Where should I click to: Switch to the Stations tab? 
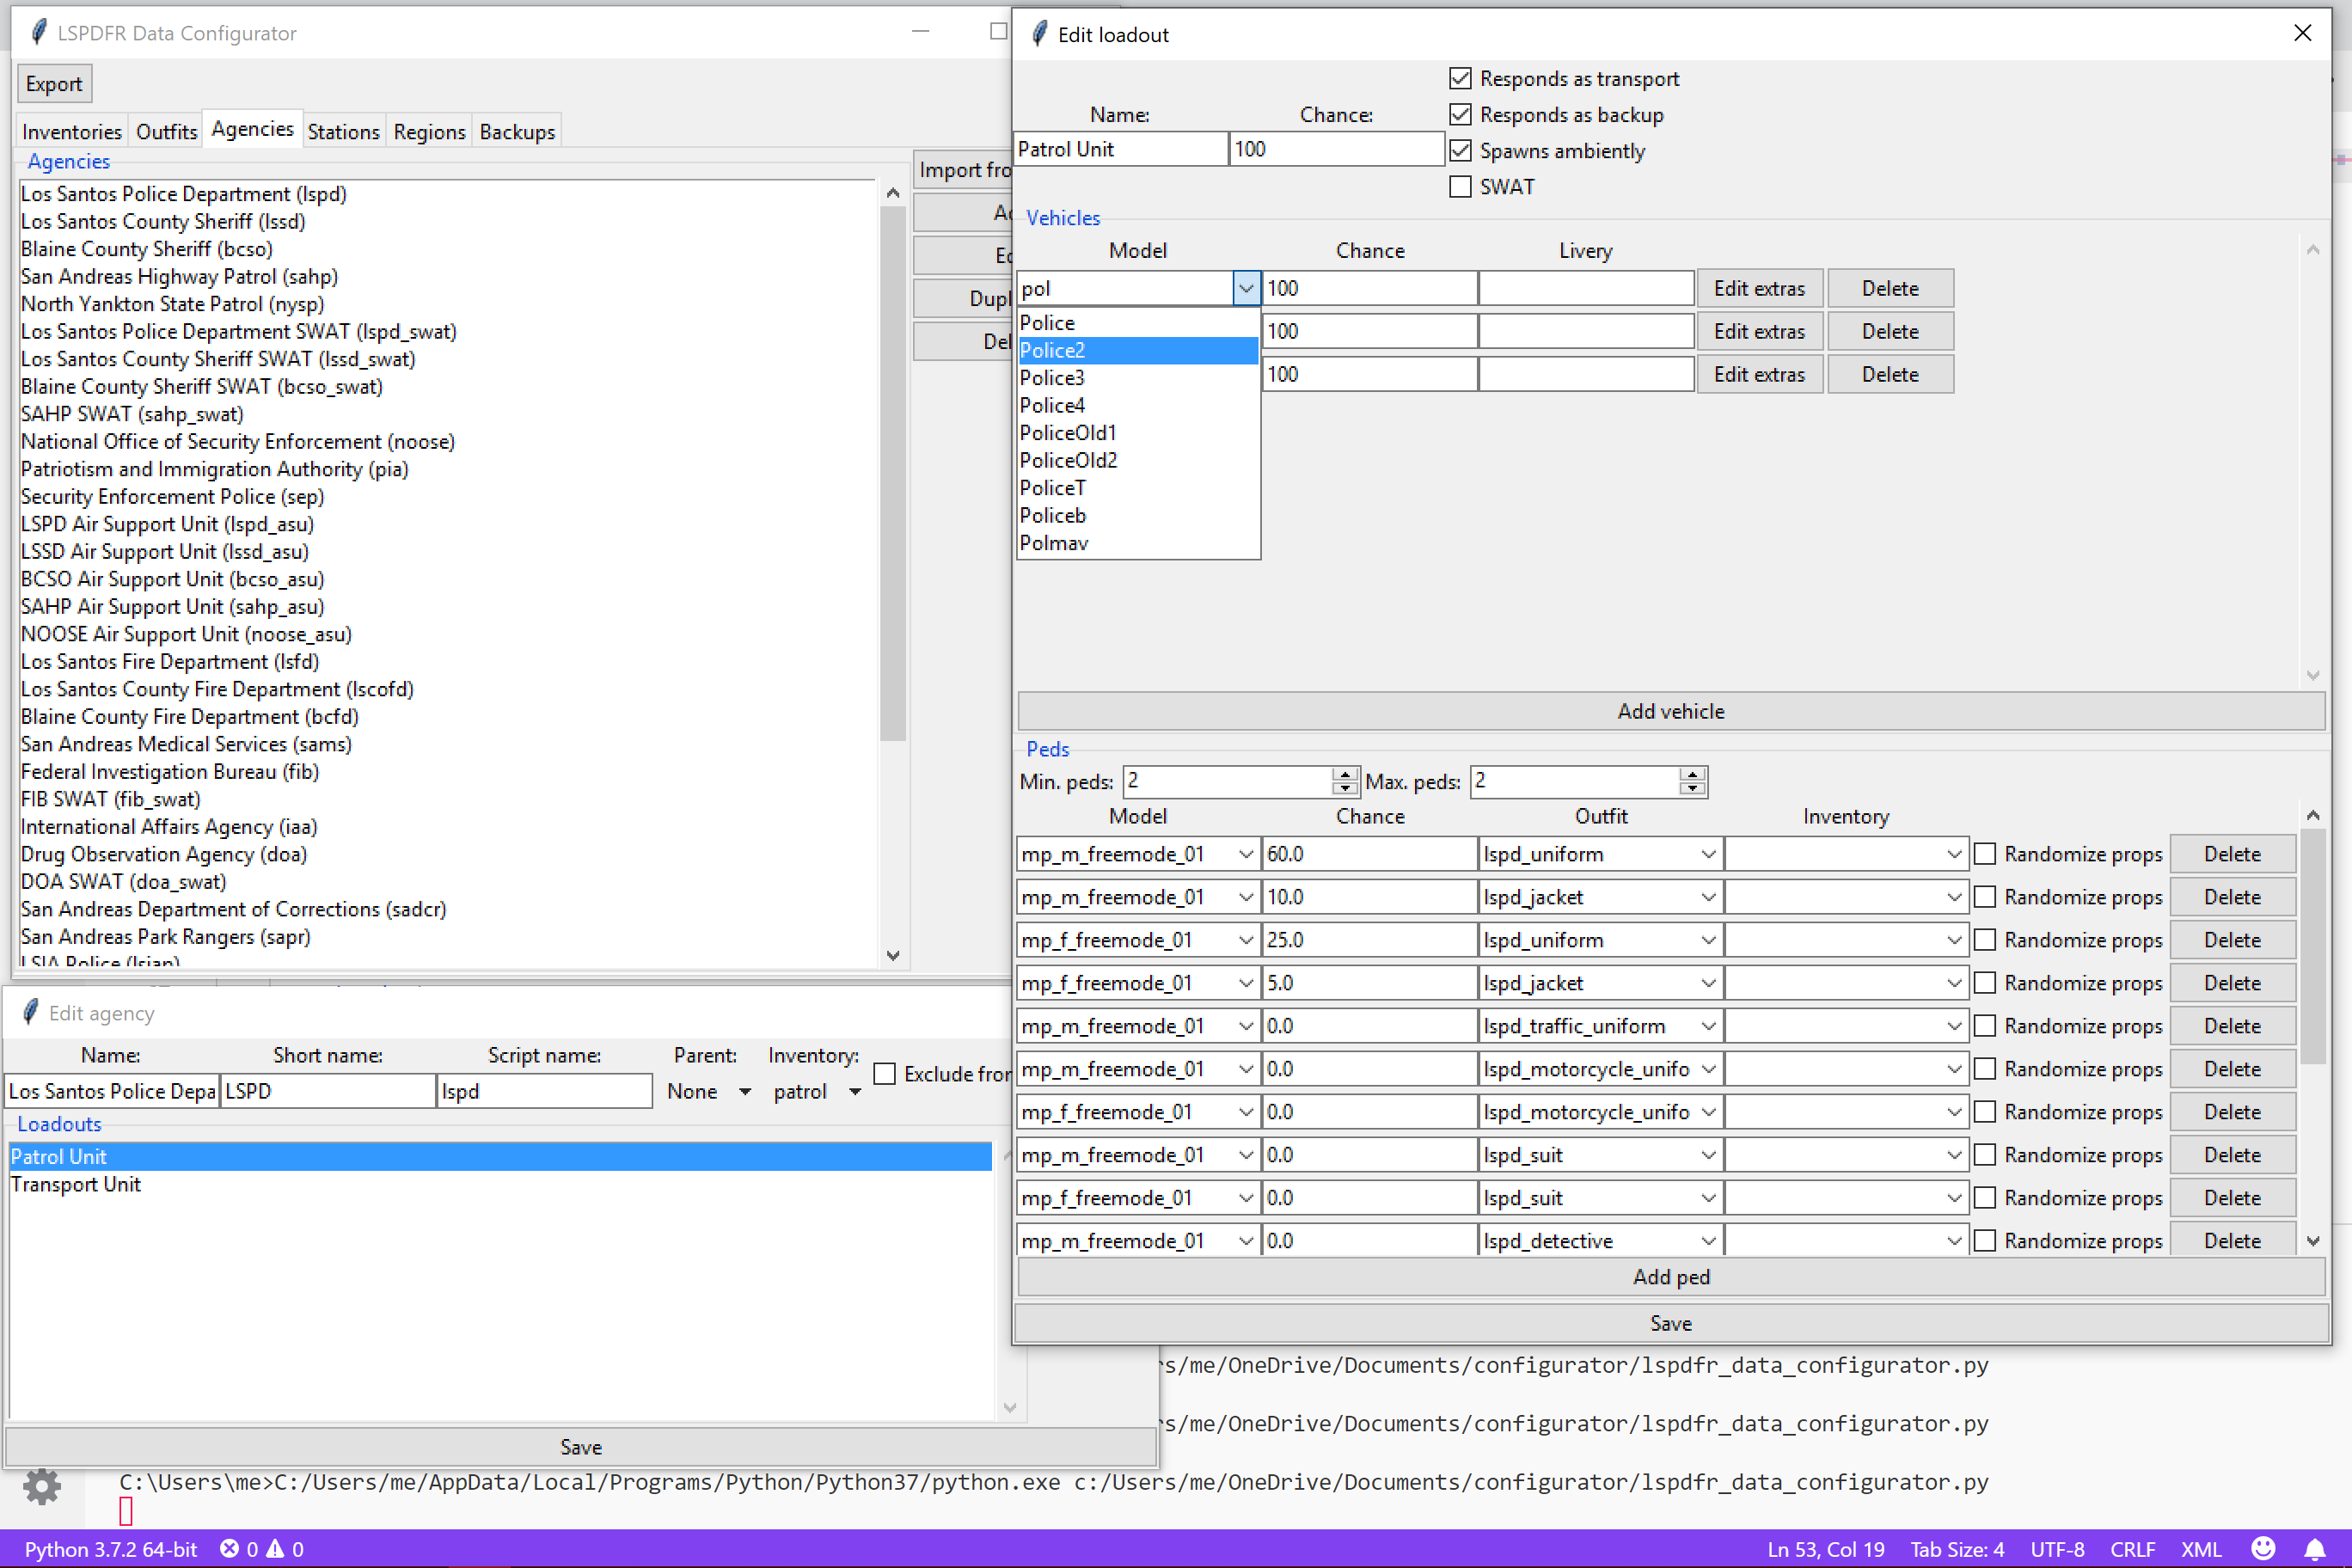[x=343, y=131]
